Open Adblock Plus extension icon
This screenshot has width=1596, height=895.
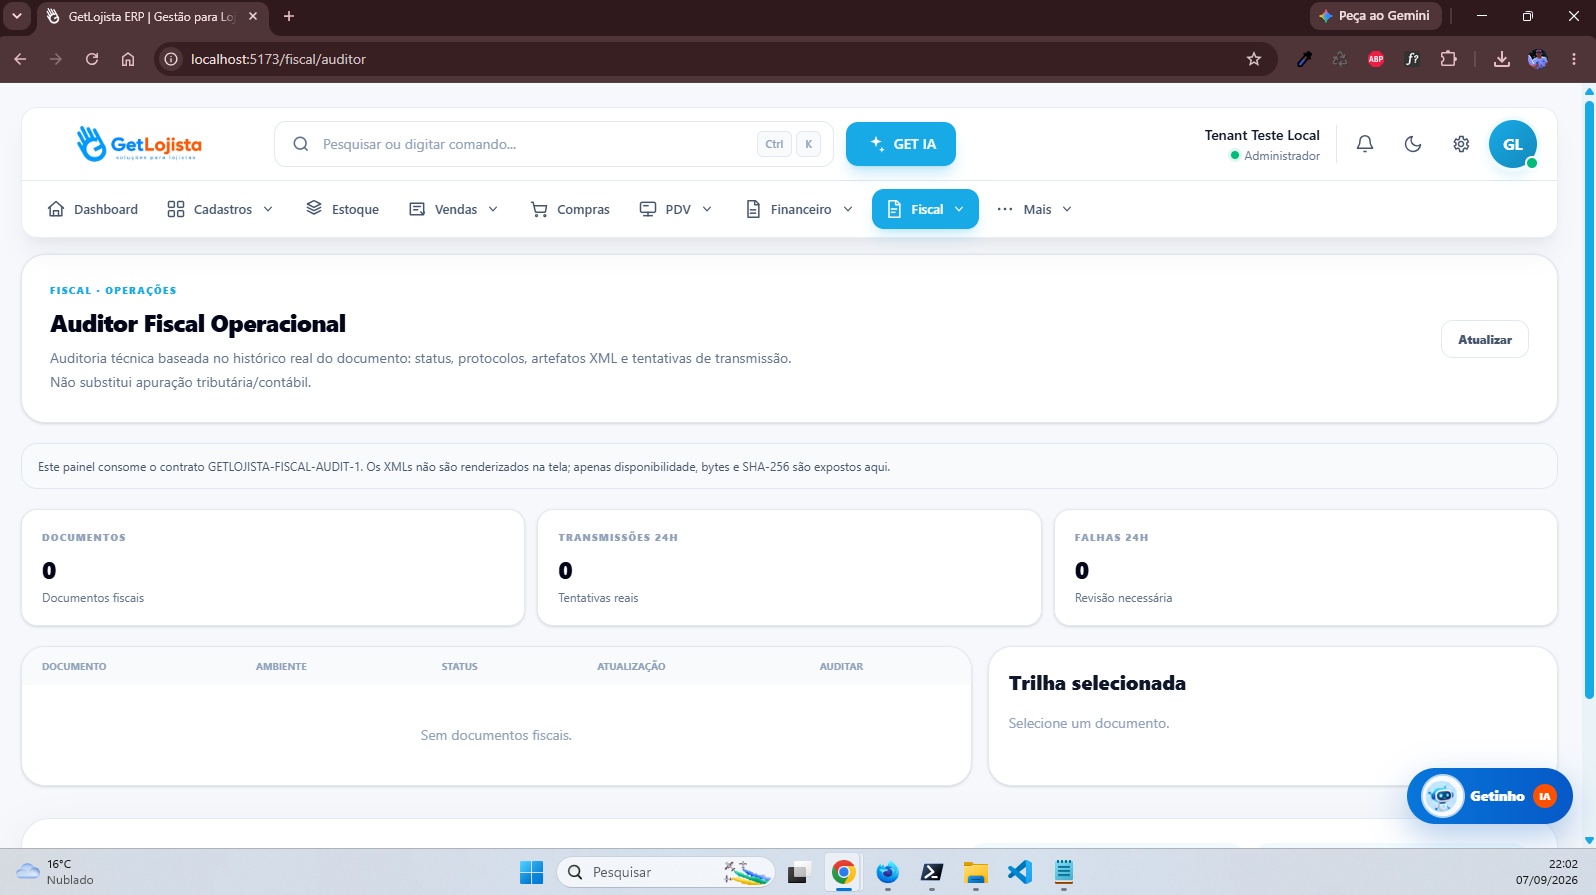1376,59
